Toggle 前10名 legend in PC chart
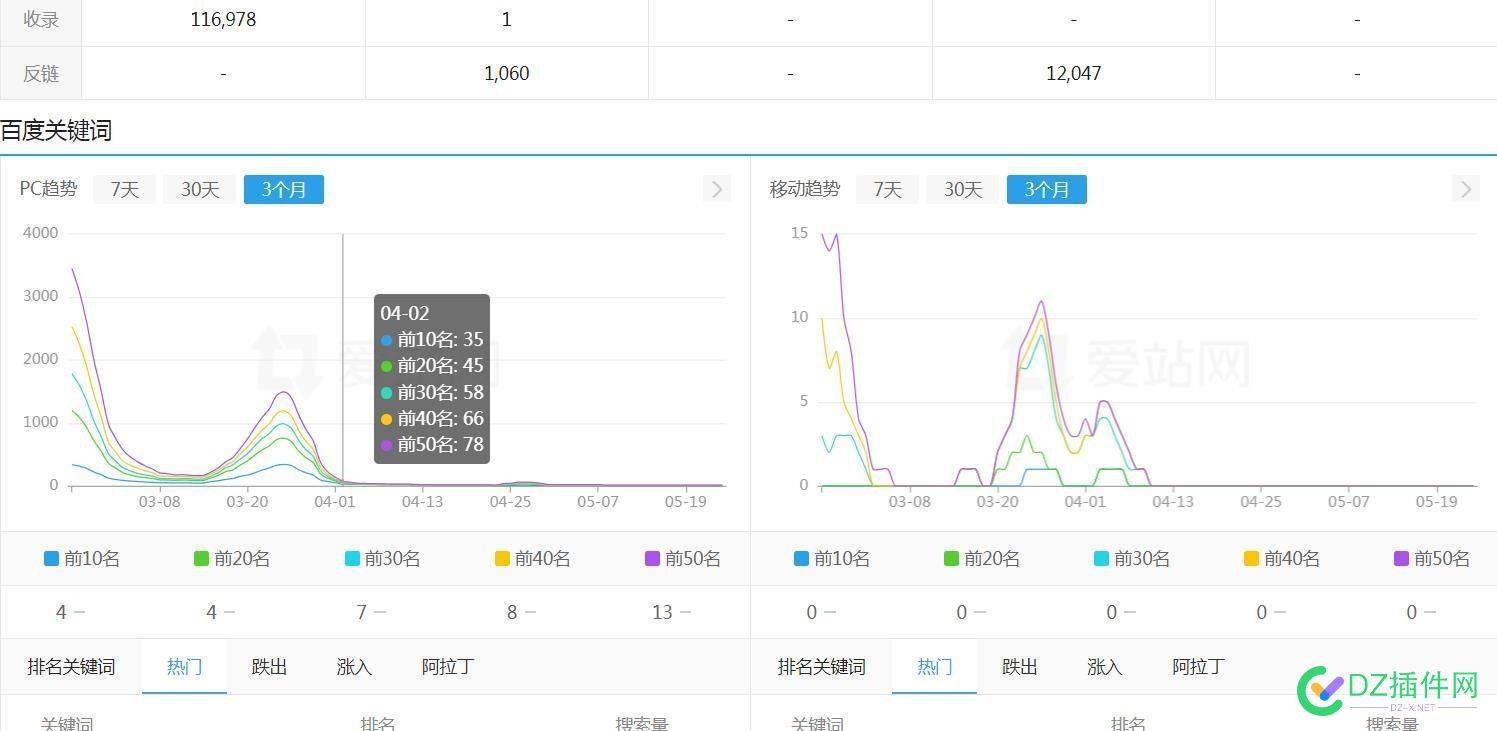Screen dimensions: 1497x731 coord(82,559)
